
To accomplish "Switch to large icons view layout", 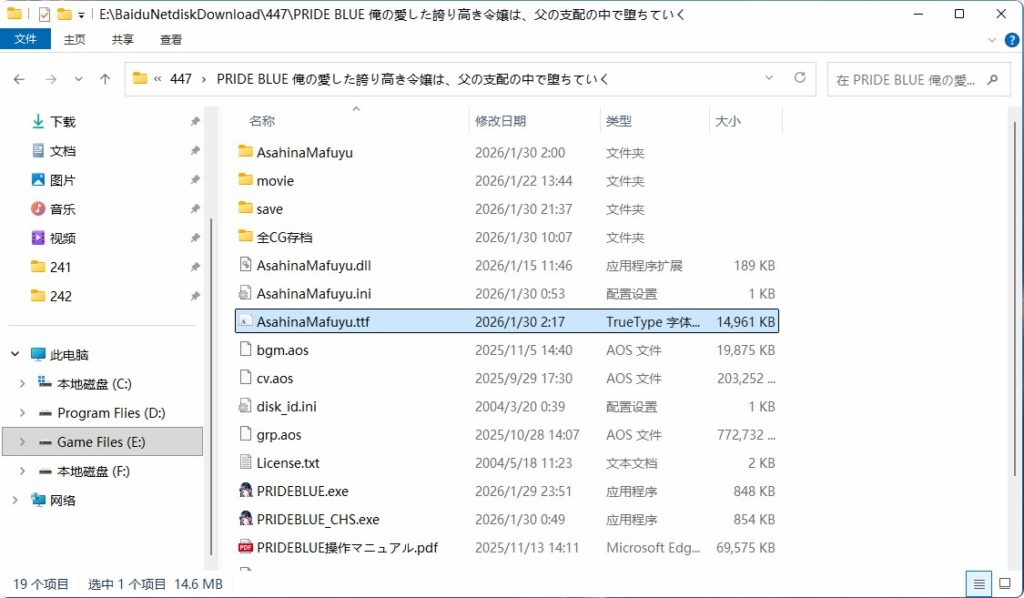I will (1004, 584).
